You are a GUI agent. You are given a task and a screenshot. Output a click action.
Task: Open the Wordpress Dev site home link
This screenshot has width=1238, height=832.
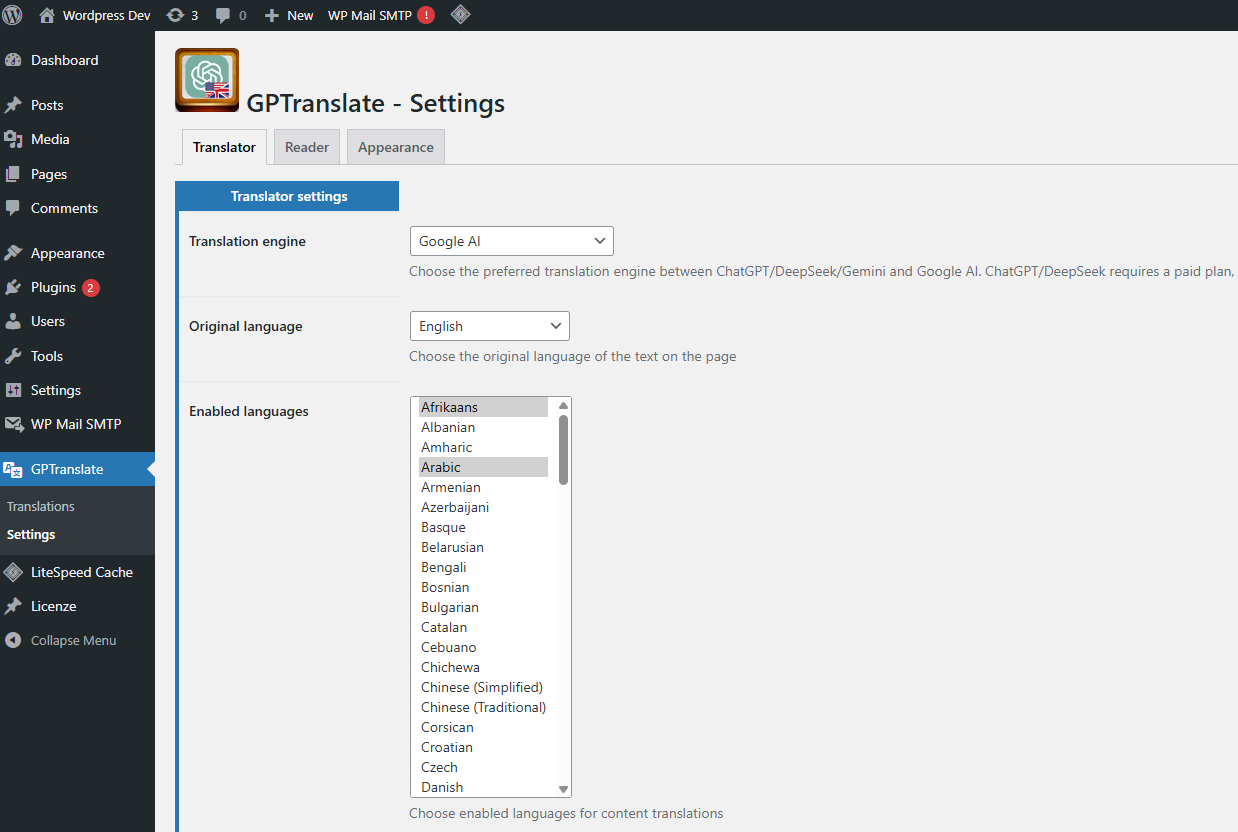pos(95,15)
